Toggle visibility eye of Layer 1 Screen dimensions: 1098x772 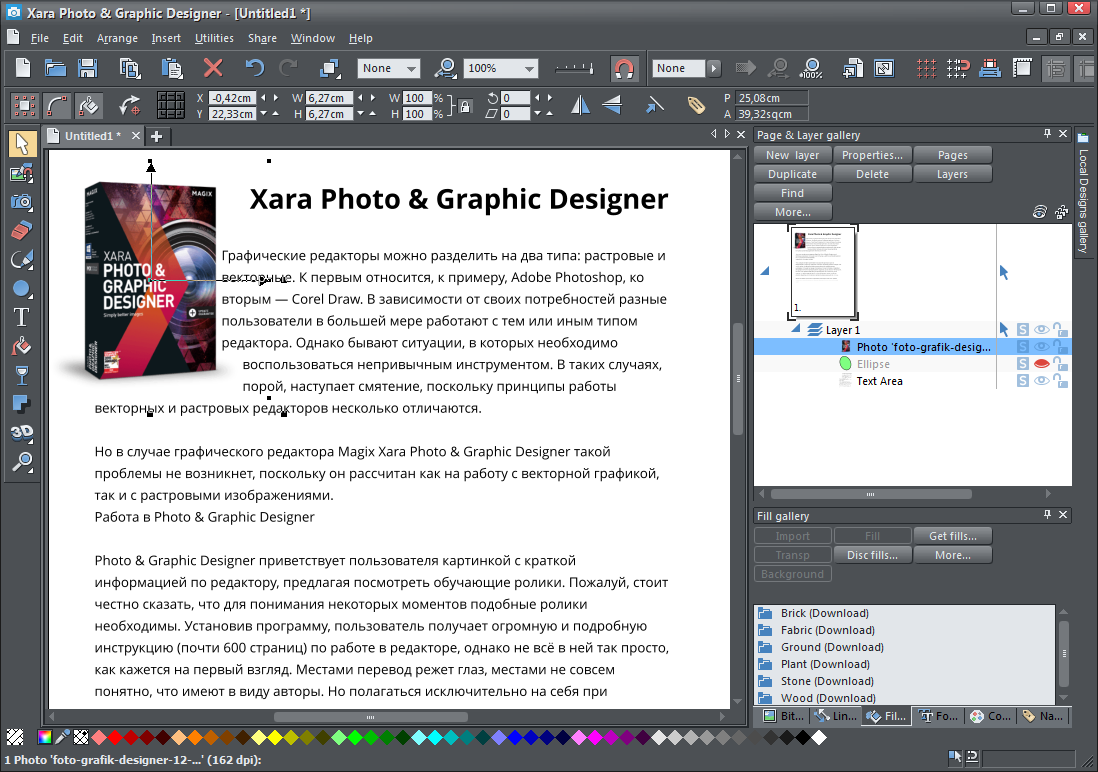point(1041,330)
